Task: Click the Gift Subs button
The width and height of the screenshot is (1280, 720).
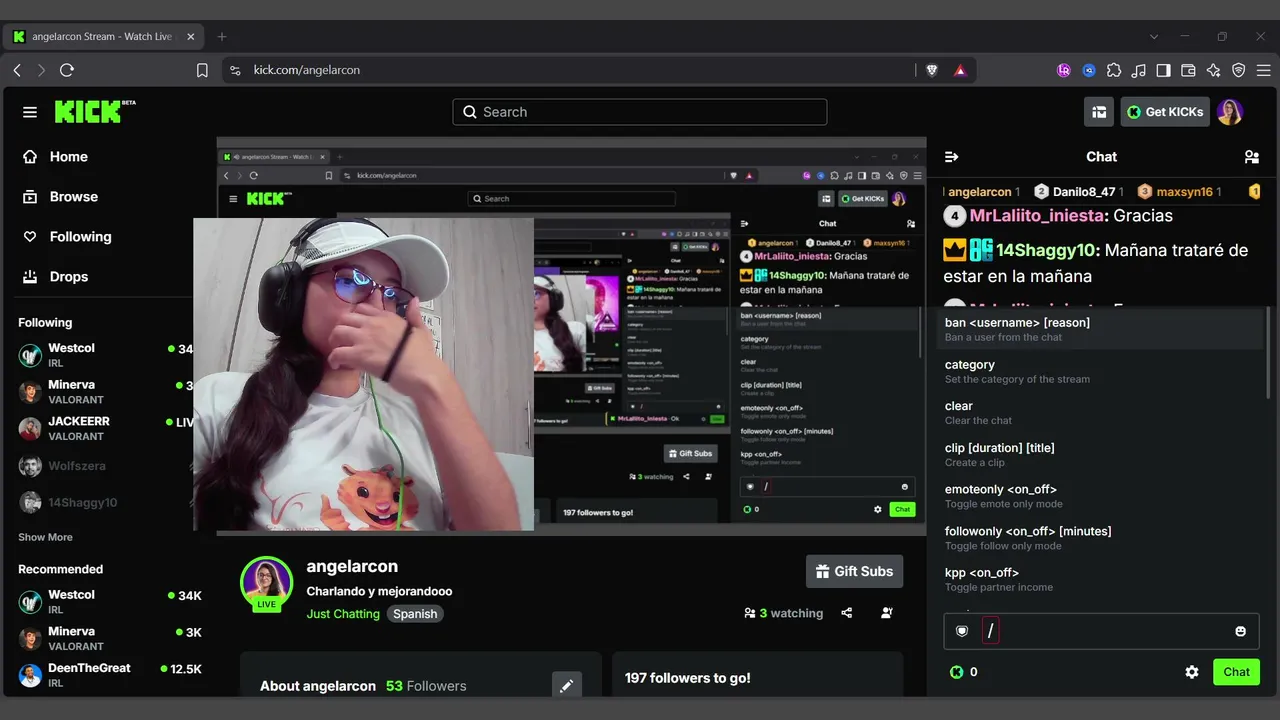Action: (x=855, y=571)
